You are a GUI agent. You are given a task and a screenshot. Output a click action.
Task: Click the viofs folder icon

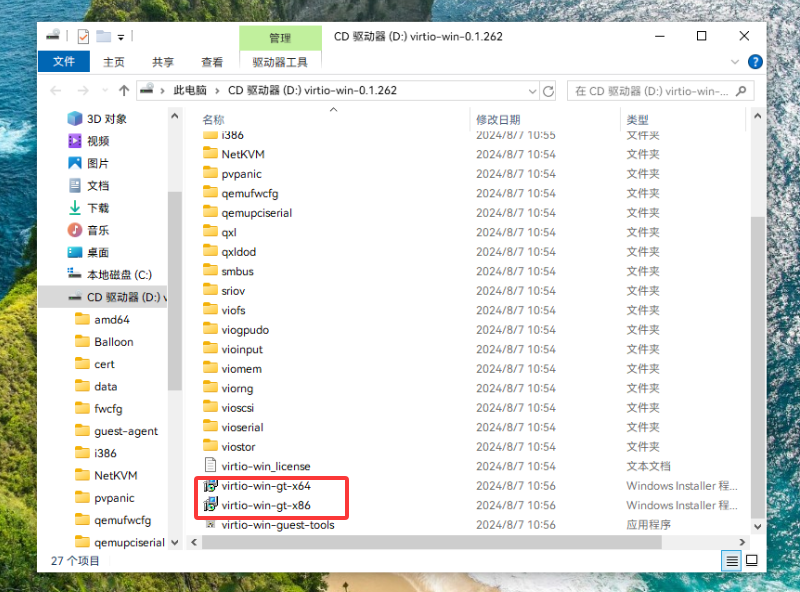click(210, 309)
